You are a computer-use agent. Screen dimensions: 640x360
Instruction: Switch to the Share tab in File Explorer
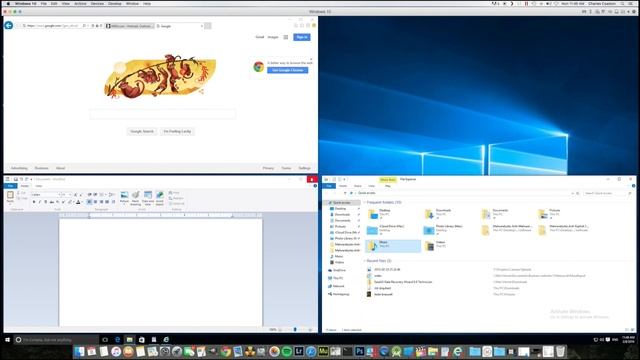pyautogui.click(x=358, y=186)
